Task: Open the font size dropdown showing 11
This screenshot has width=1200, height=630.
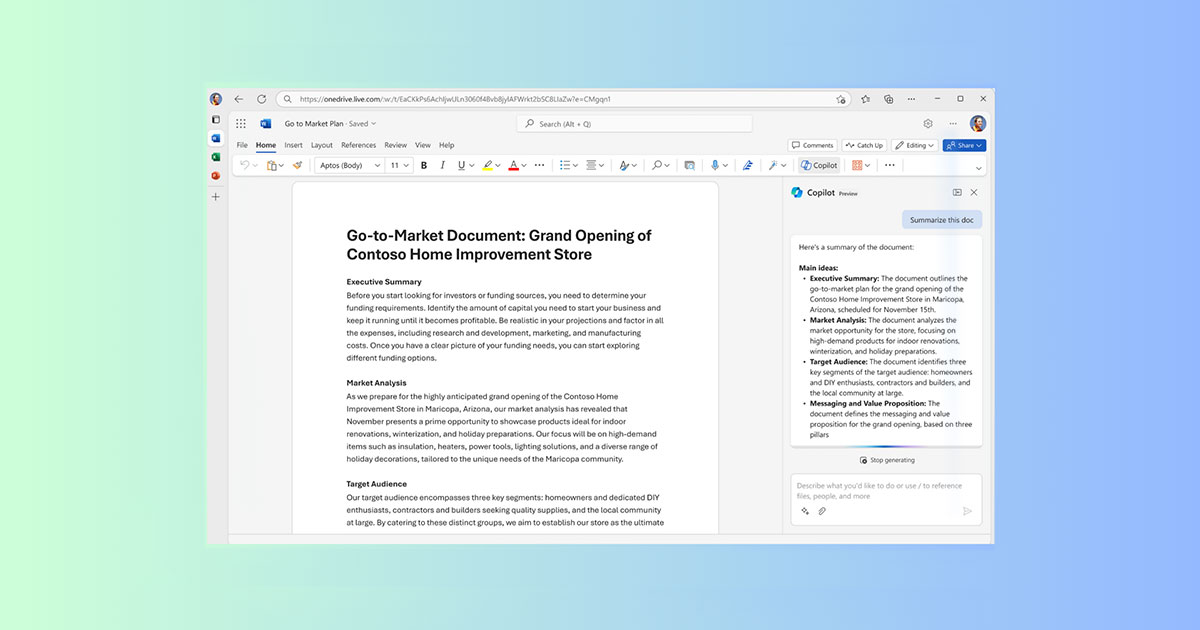Action: coord(399,165)
